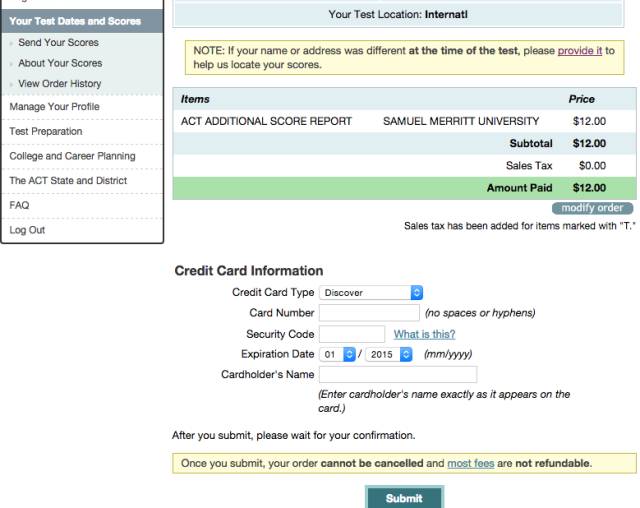Open the FAQ page
640x508 pixels.
[19, 205]
